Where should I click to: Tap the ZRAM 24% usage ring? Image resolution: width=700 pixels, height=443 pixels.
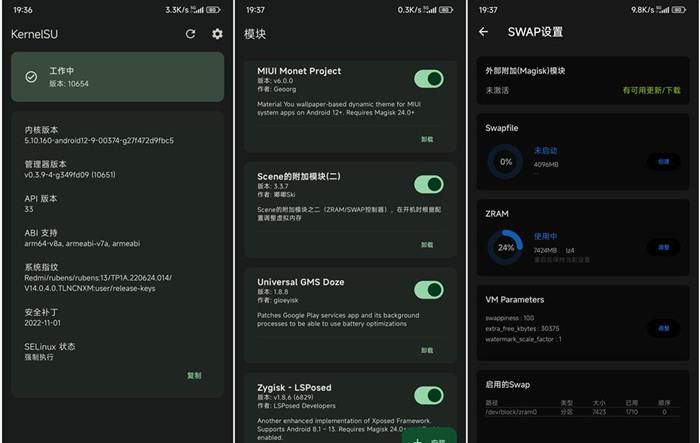[x=506, y=247]
